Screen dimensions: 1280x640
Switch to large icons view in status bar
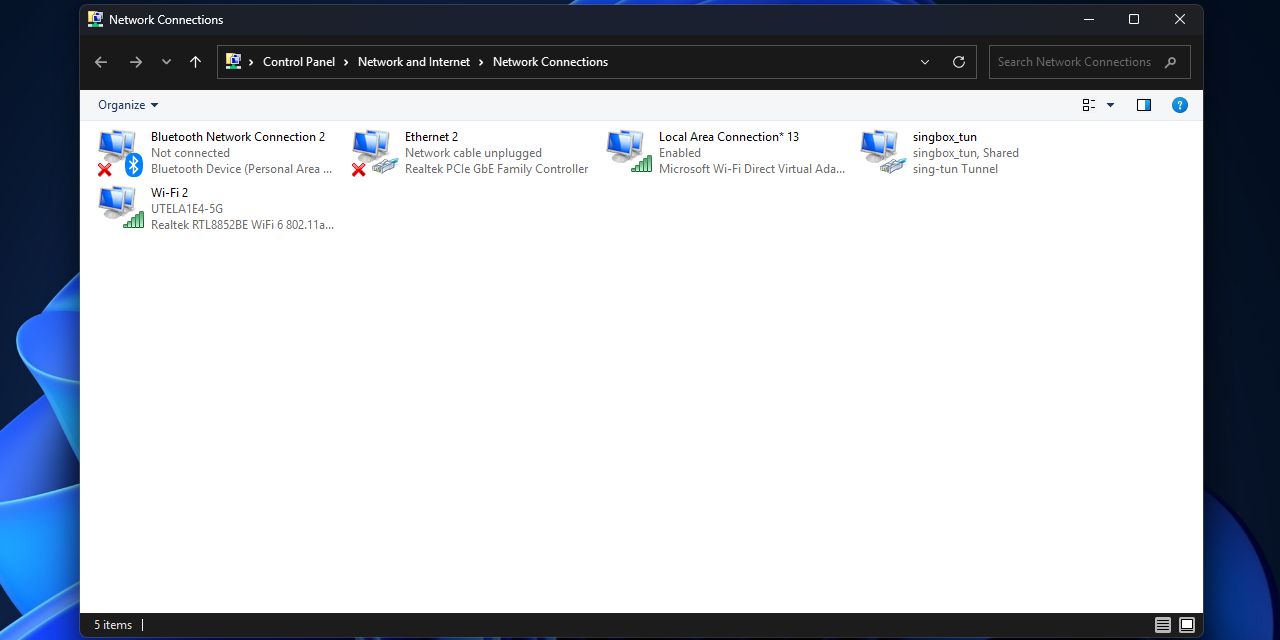pyautogui.click(x=1187, y=625)
